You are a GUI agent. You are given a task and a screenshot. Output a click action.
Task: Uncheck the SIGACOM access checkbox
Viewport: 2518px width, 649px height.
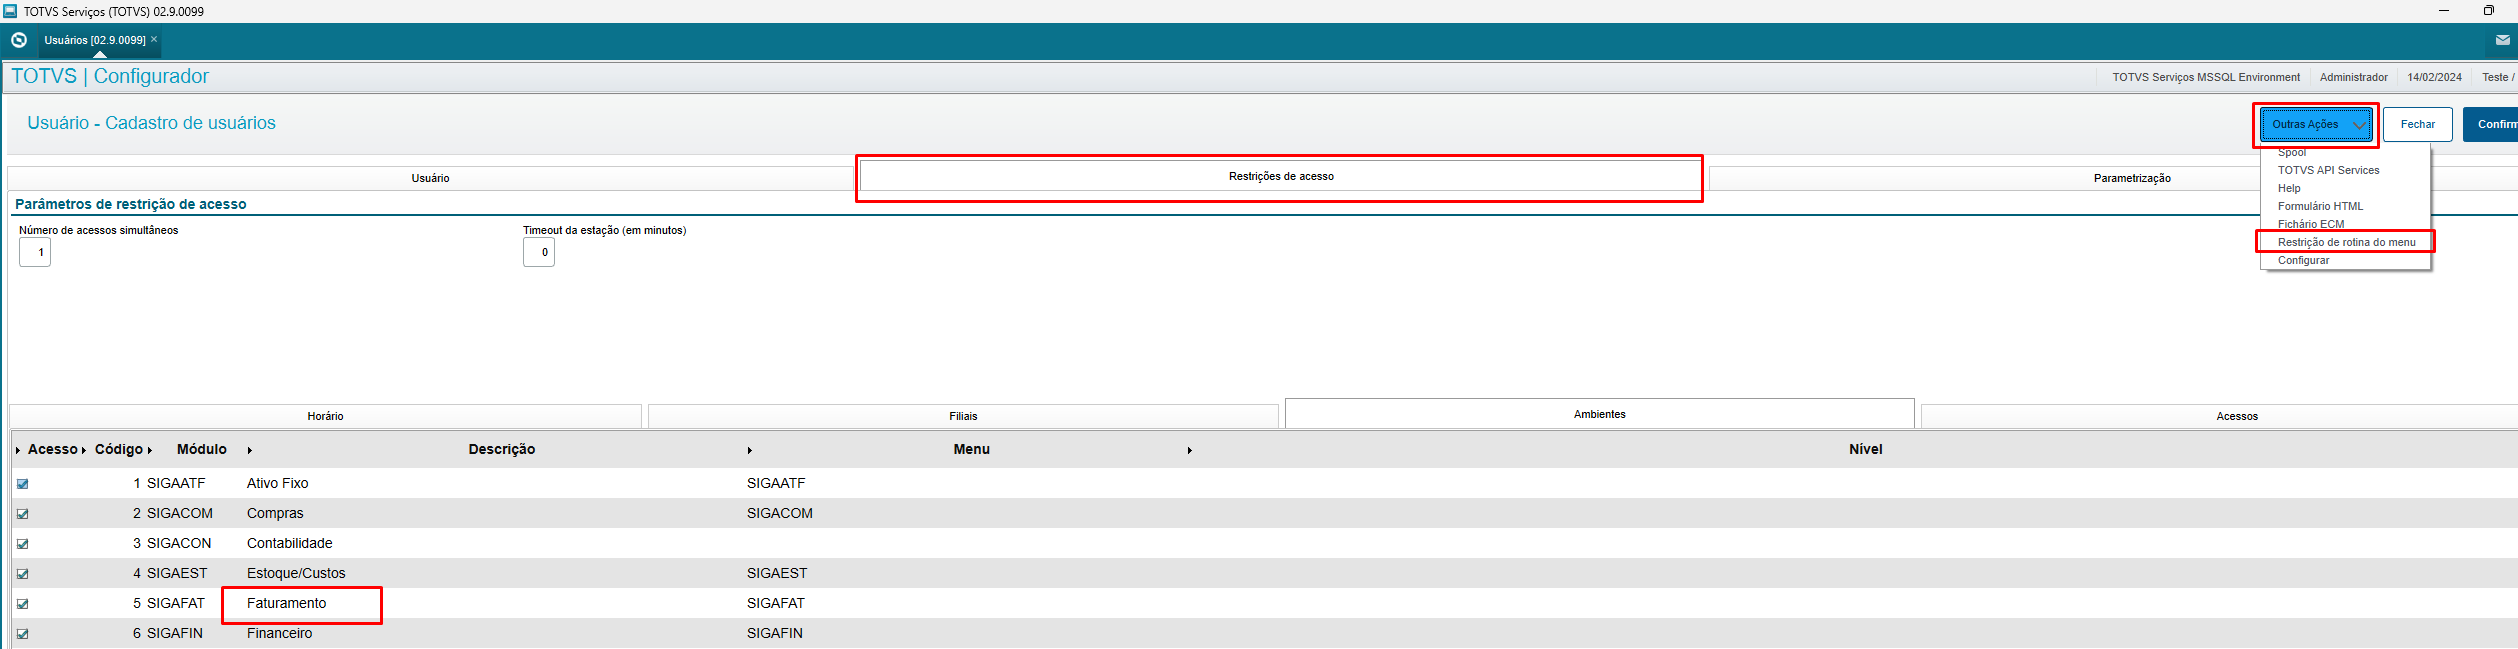22,514
